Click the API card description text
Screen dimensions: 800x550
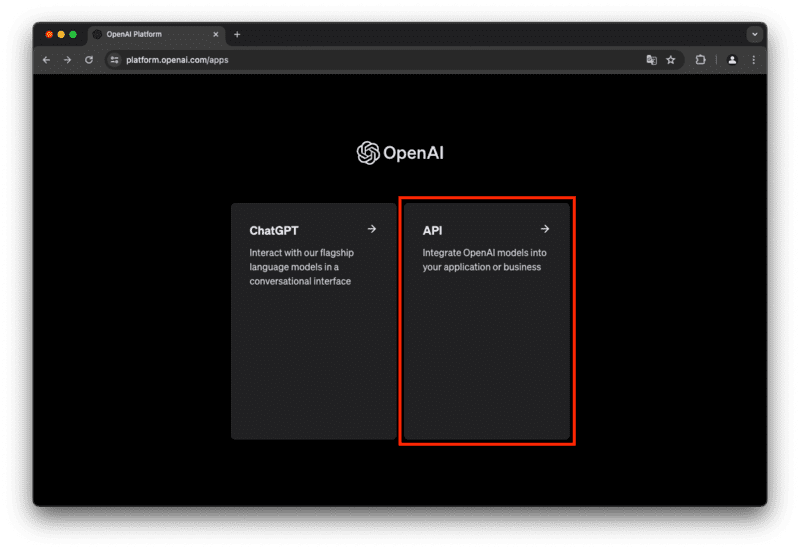pyautogui.click(x=481, y=260)
